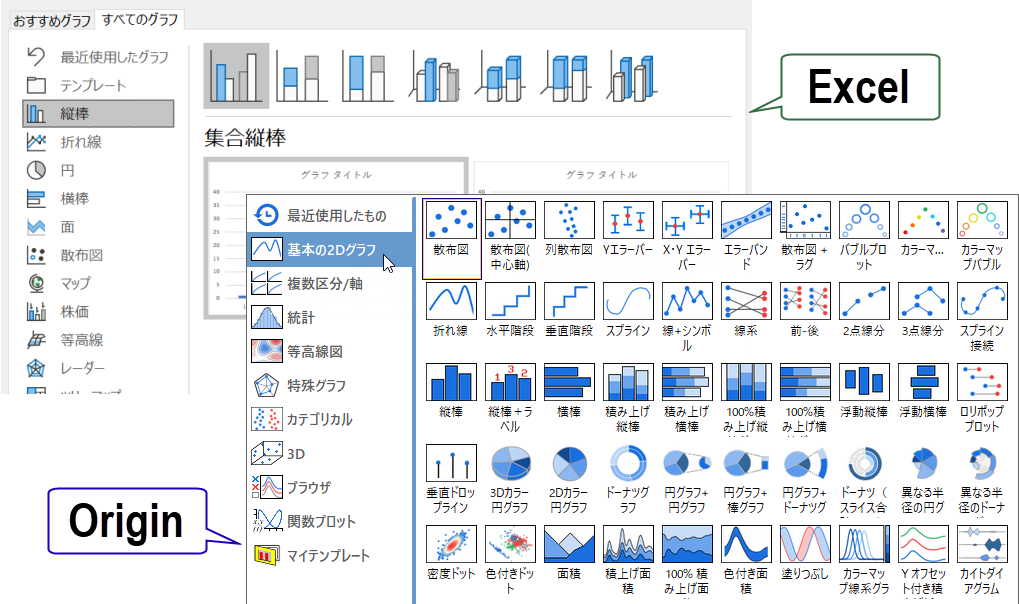
Task: Pick the スプライン curve icon
Action: 628,301
